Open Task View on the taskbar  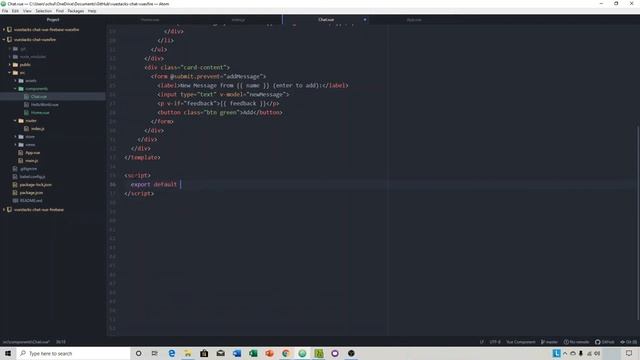[155, 353]
